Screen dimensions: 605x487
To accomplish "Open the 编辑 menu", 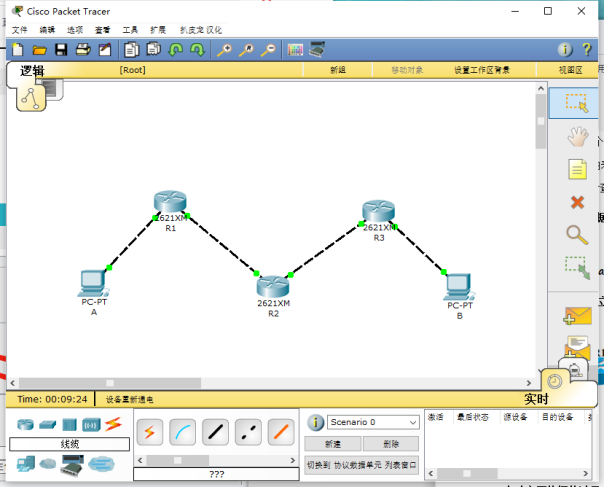I will [x=47, y=30].
